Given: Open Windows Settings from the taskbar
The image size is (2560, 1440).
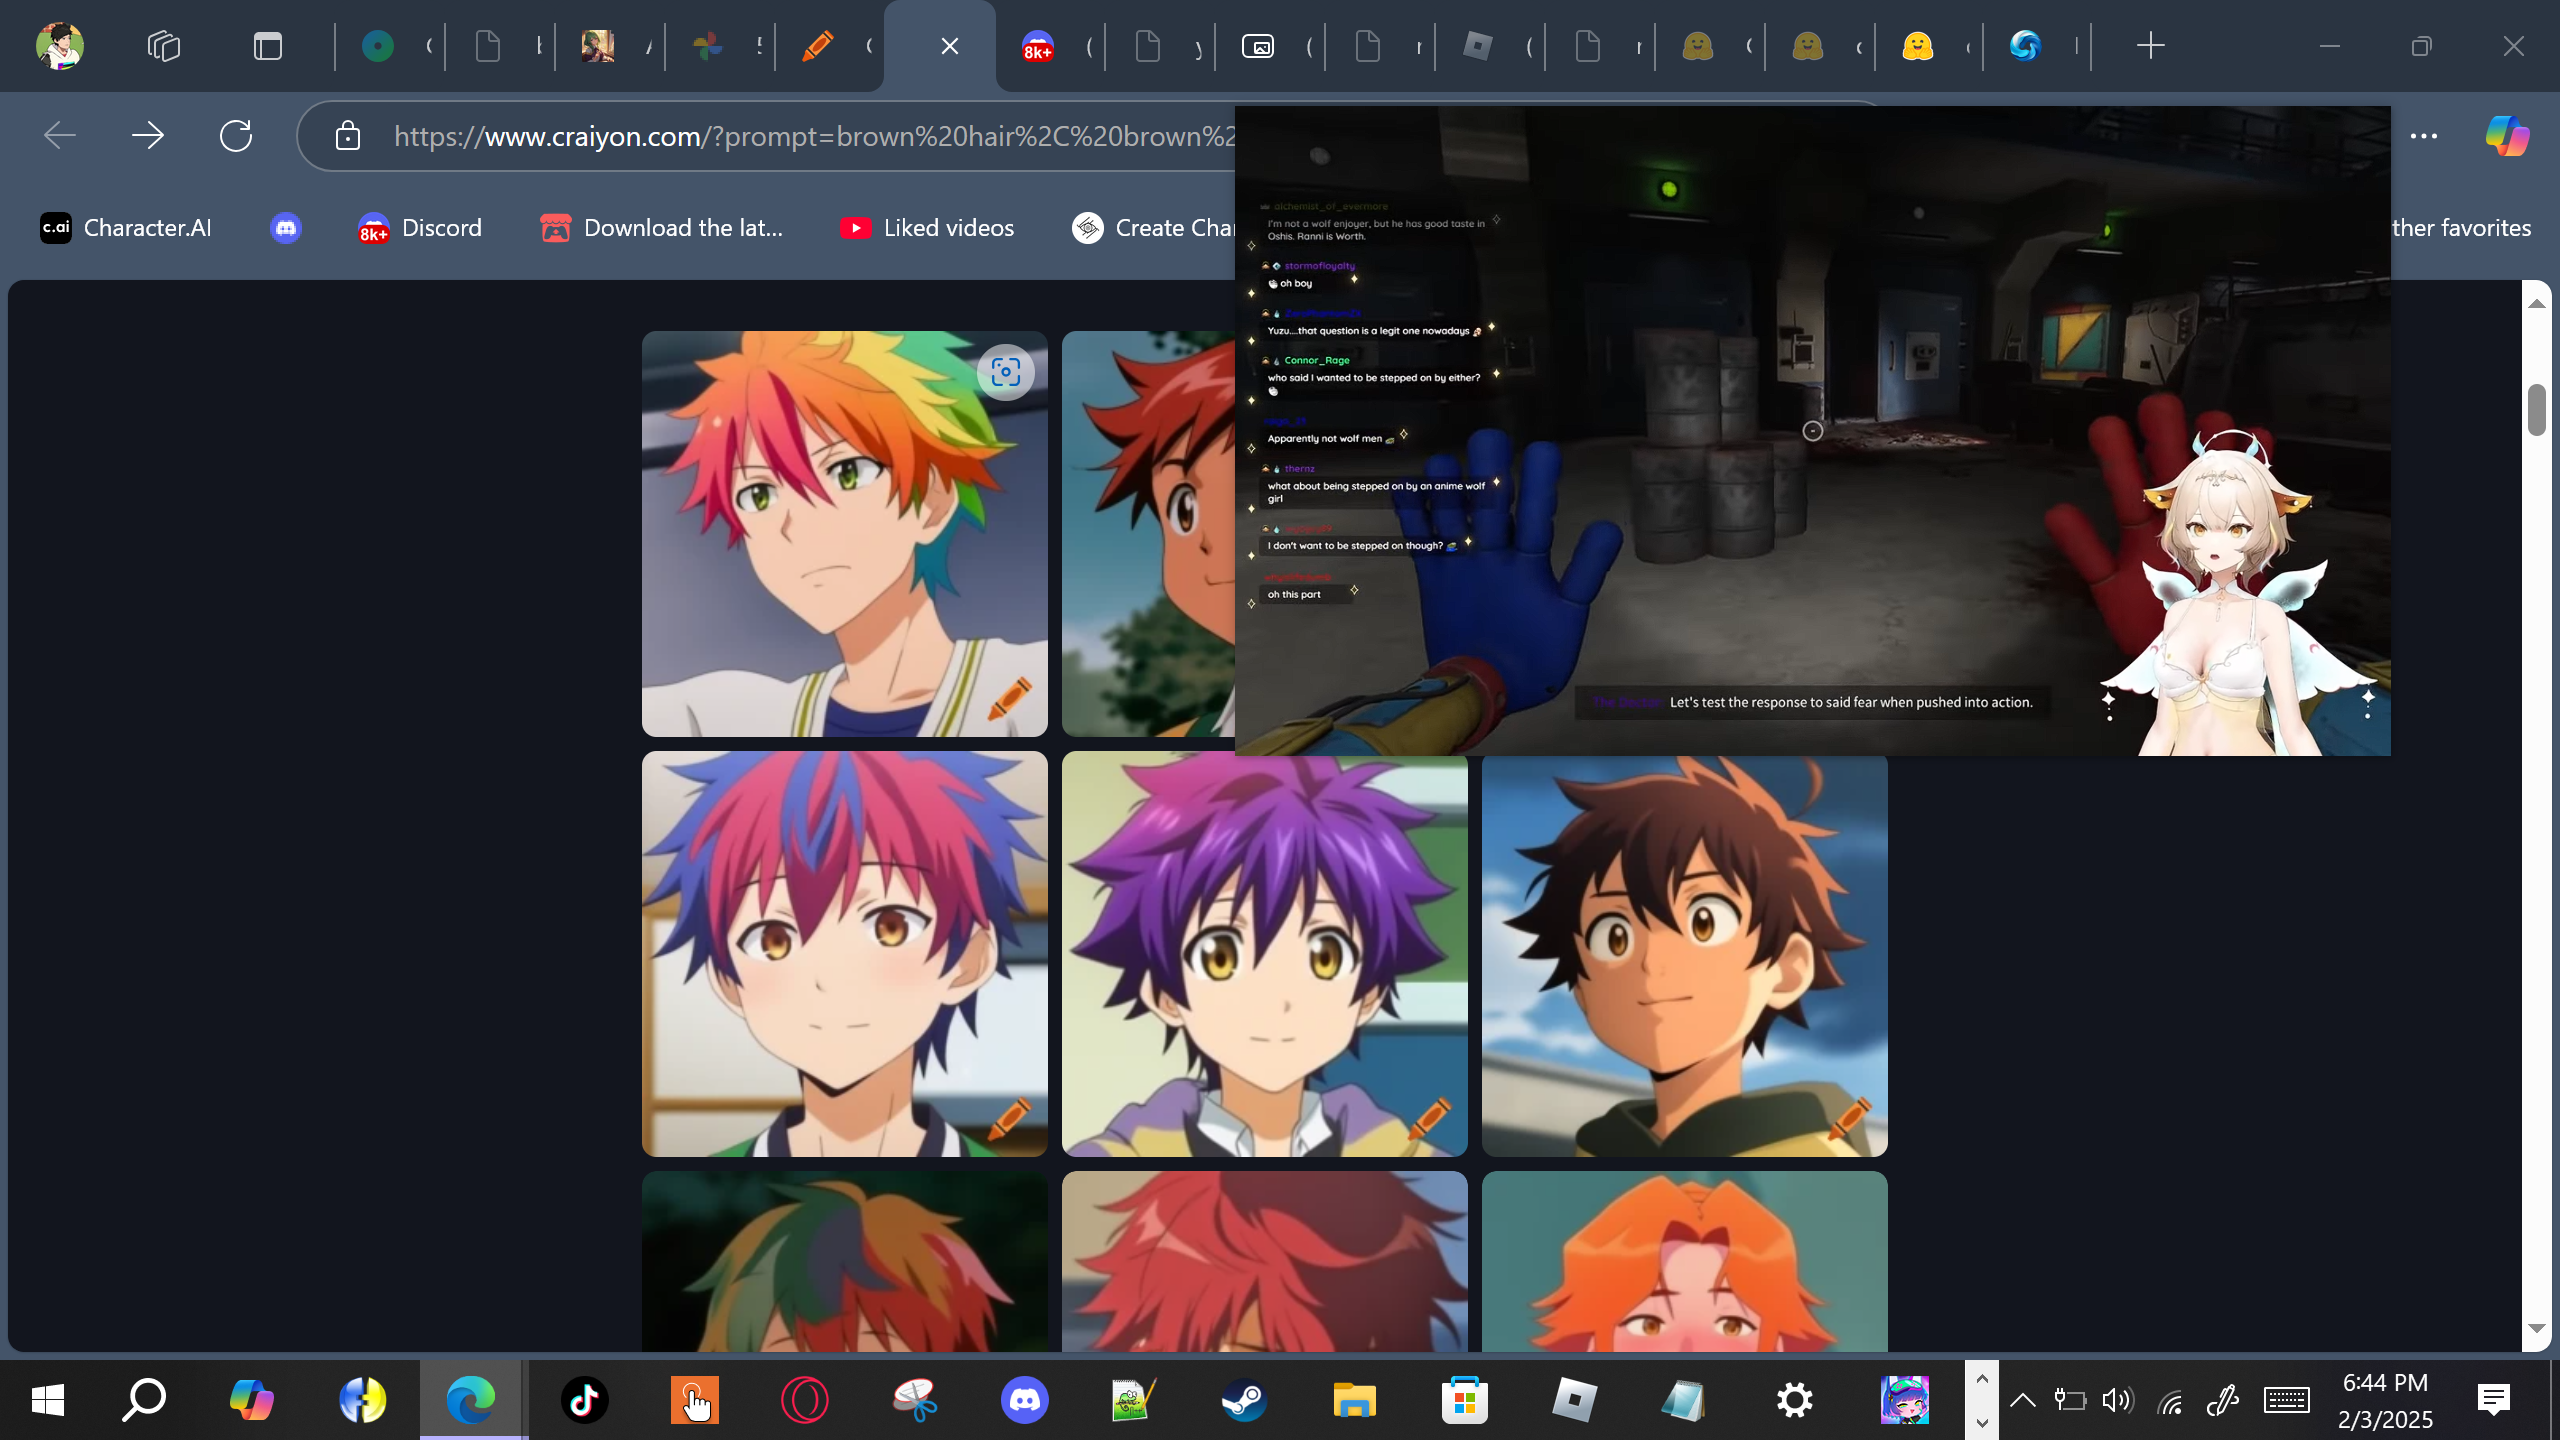Looking at the screenshot, I should [x=1795, y=1400].
